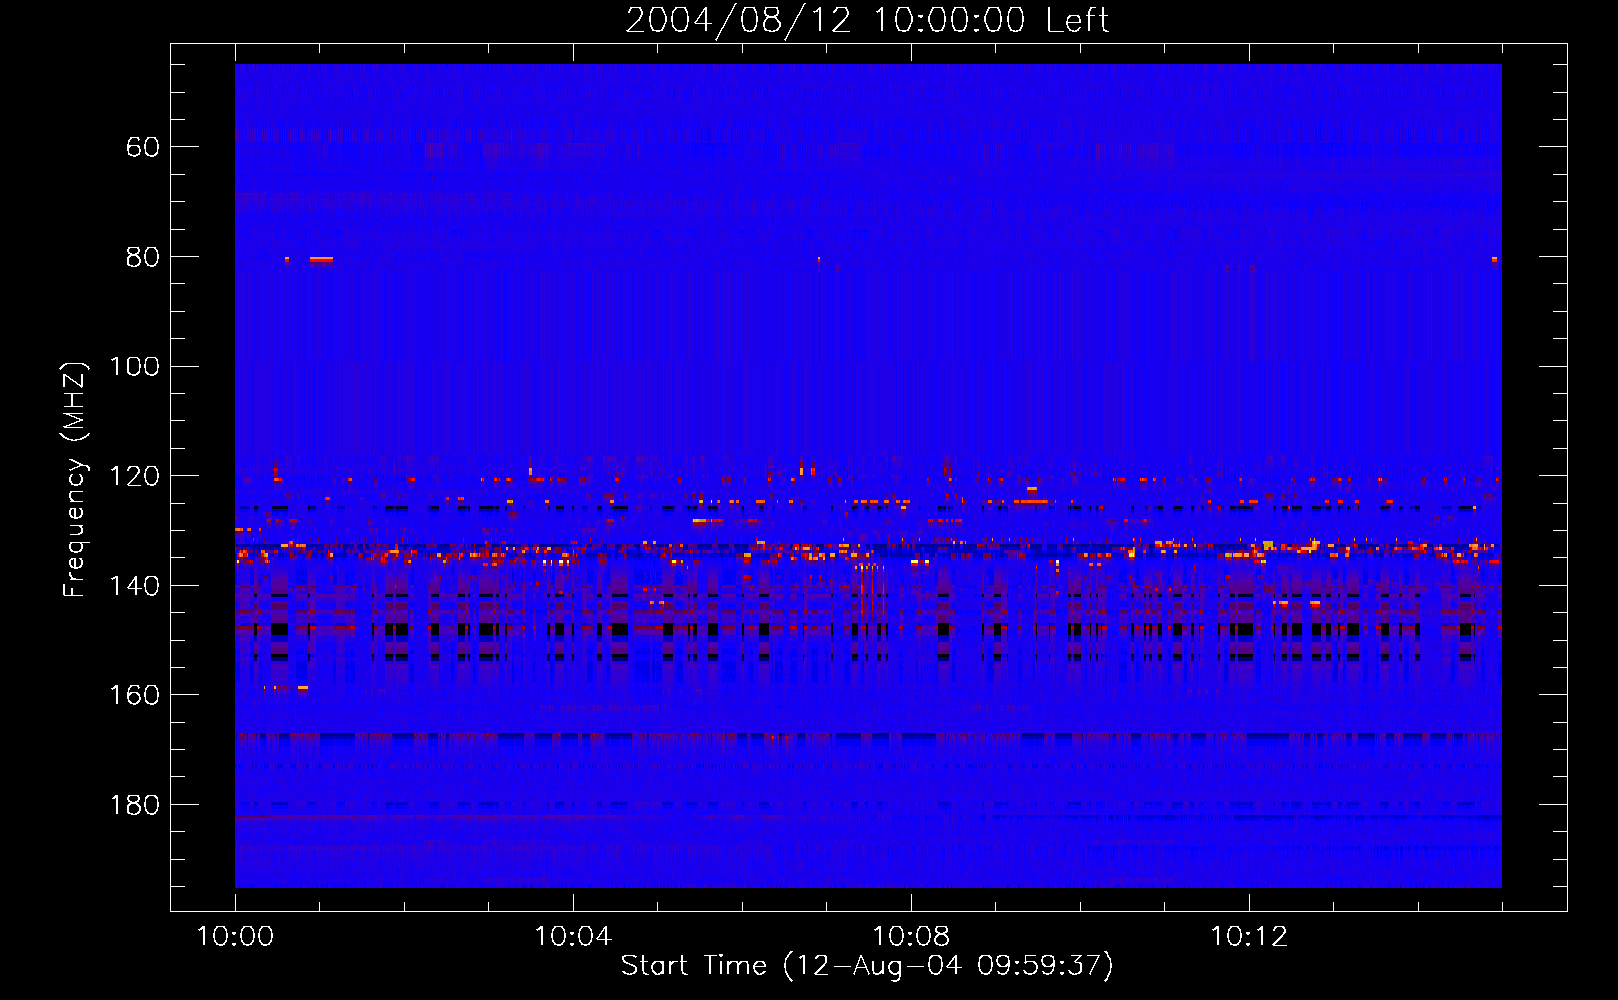Click the 180 frequency tick label
The image size is (1618, 1000).
click(134, 805)
